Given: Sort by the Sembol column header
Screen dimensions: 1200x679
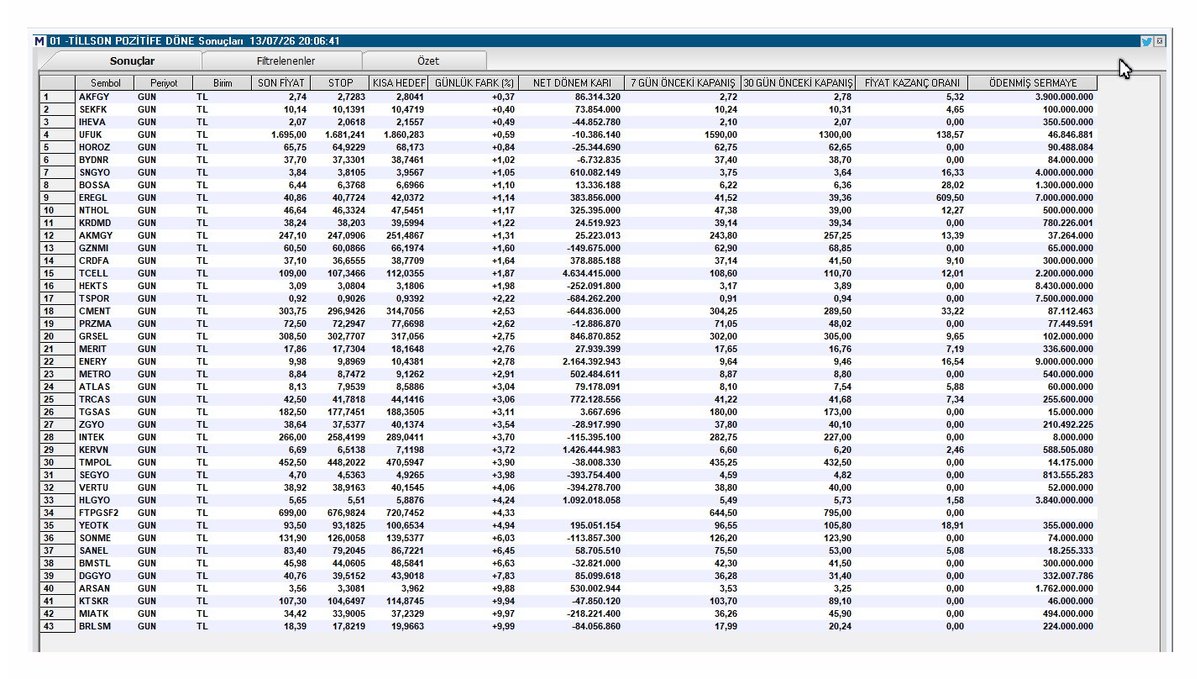Looking at the screenshot, I should point(105,83).
